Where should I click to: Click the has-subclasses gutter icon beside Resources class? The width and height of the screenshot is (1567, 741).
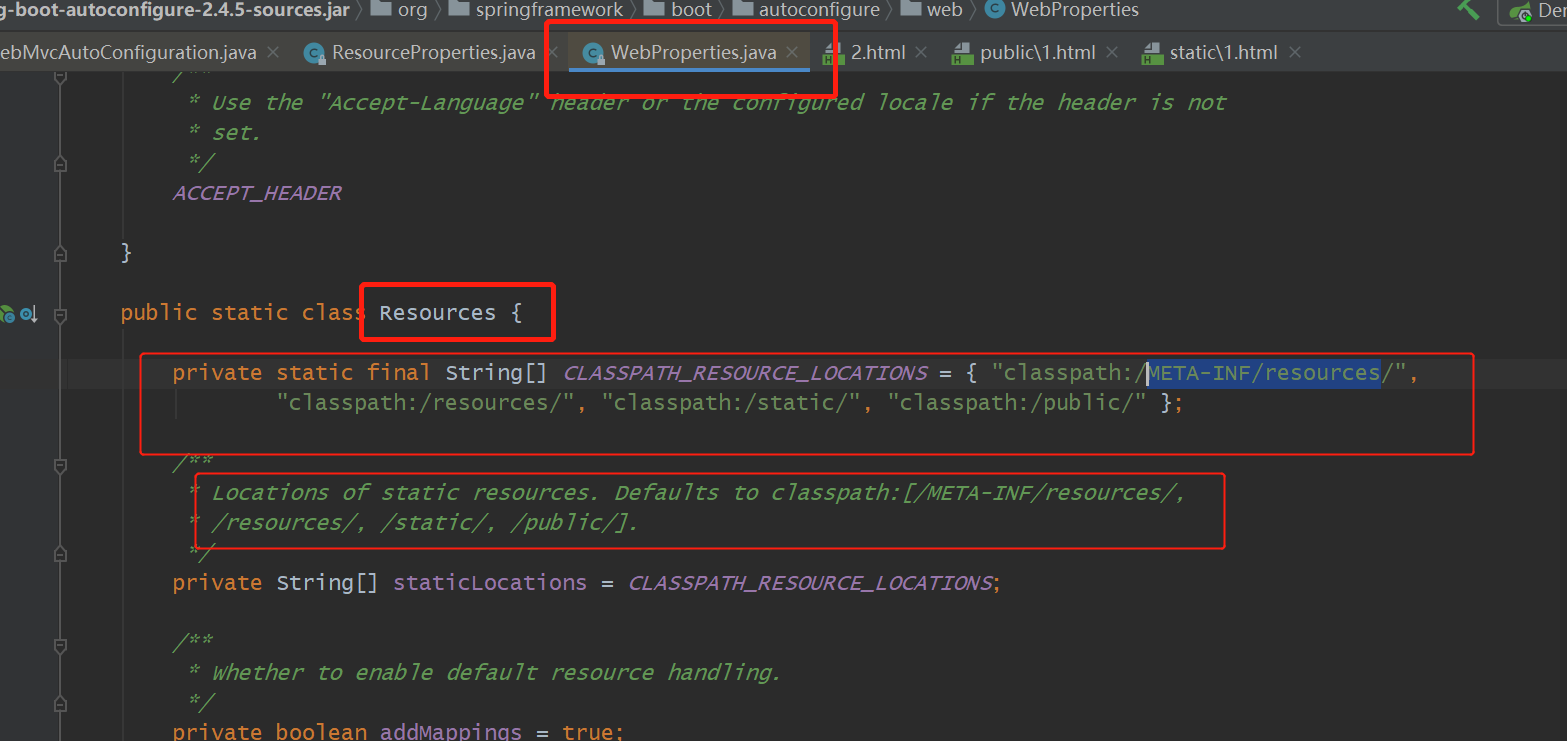[29, 314]
